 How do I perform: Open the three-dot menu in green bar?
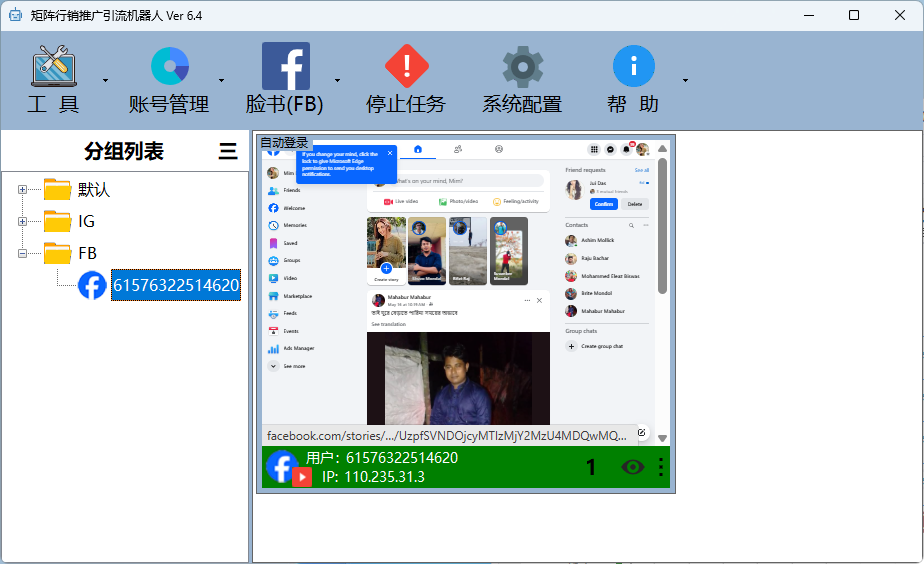tap(661, 467)
